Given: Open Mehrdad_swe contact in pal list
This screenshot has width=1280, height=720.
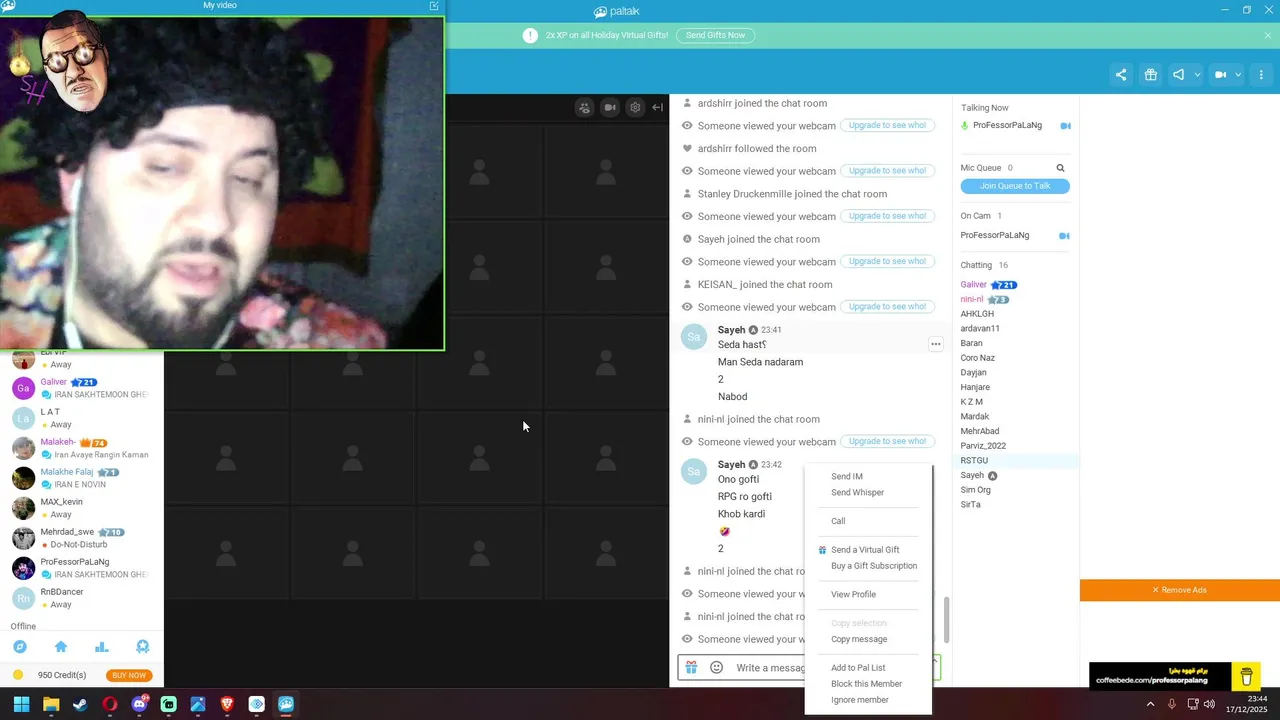Looking at the screenshot, I should [82, 538].
